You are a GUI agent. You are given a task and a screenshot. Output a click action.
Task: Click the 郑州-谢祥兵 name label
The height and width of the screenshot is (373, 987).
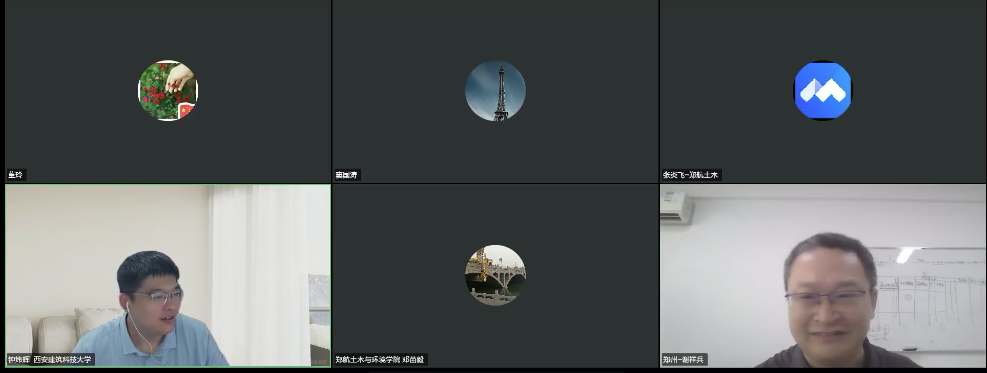[684, 360]
